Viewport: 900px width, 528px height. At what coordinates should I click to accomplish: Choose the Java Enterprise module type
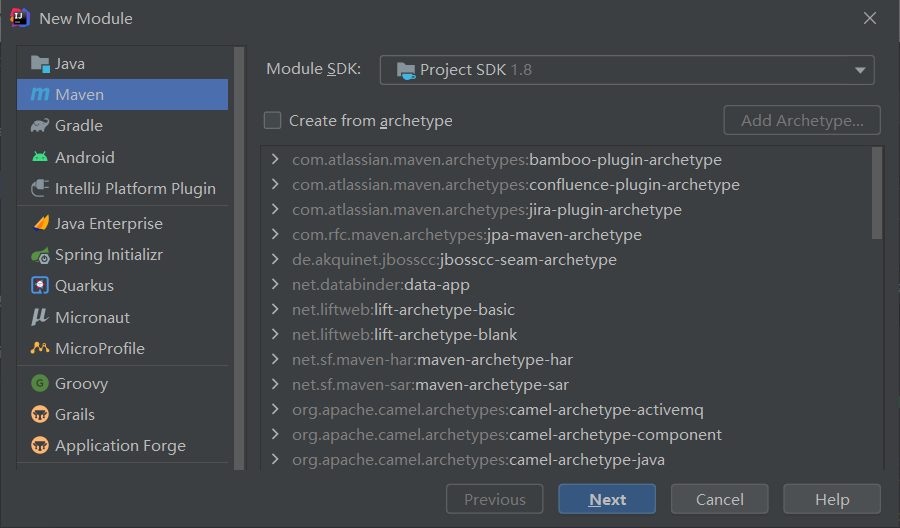[x=123, y=223]
